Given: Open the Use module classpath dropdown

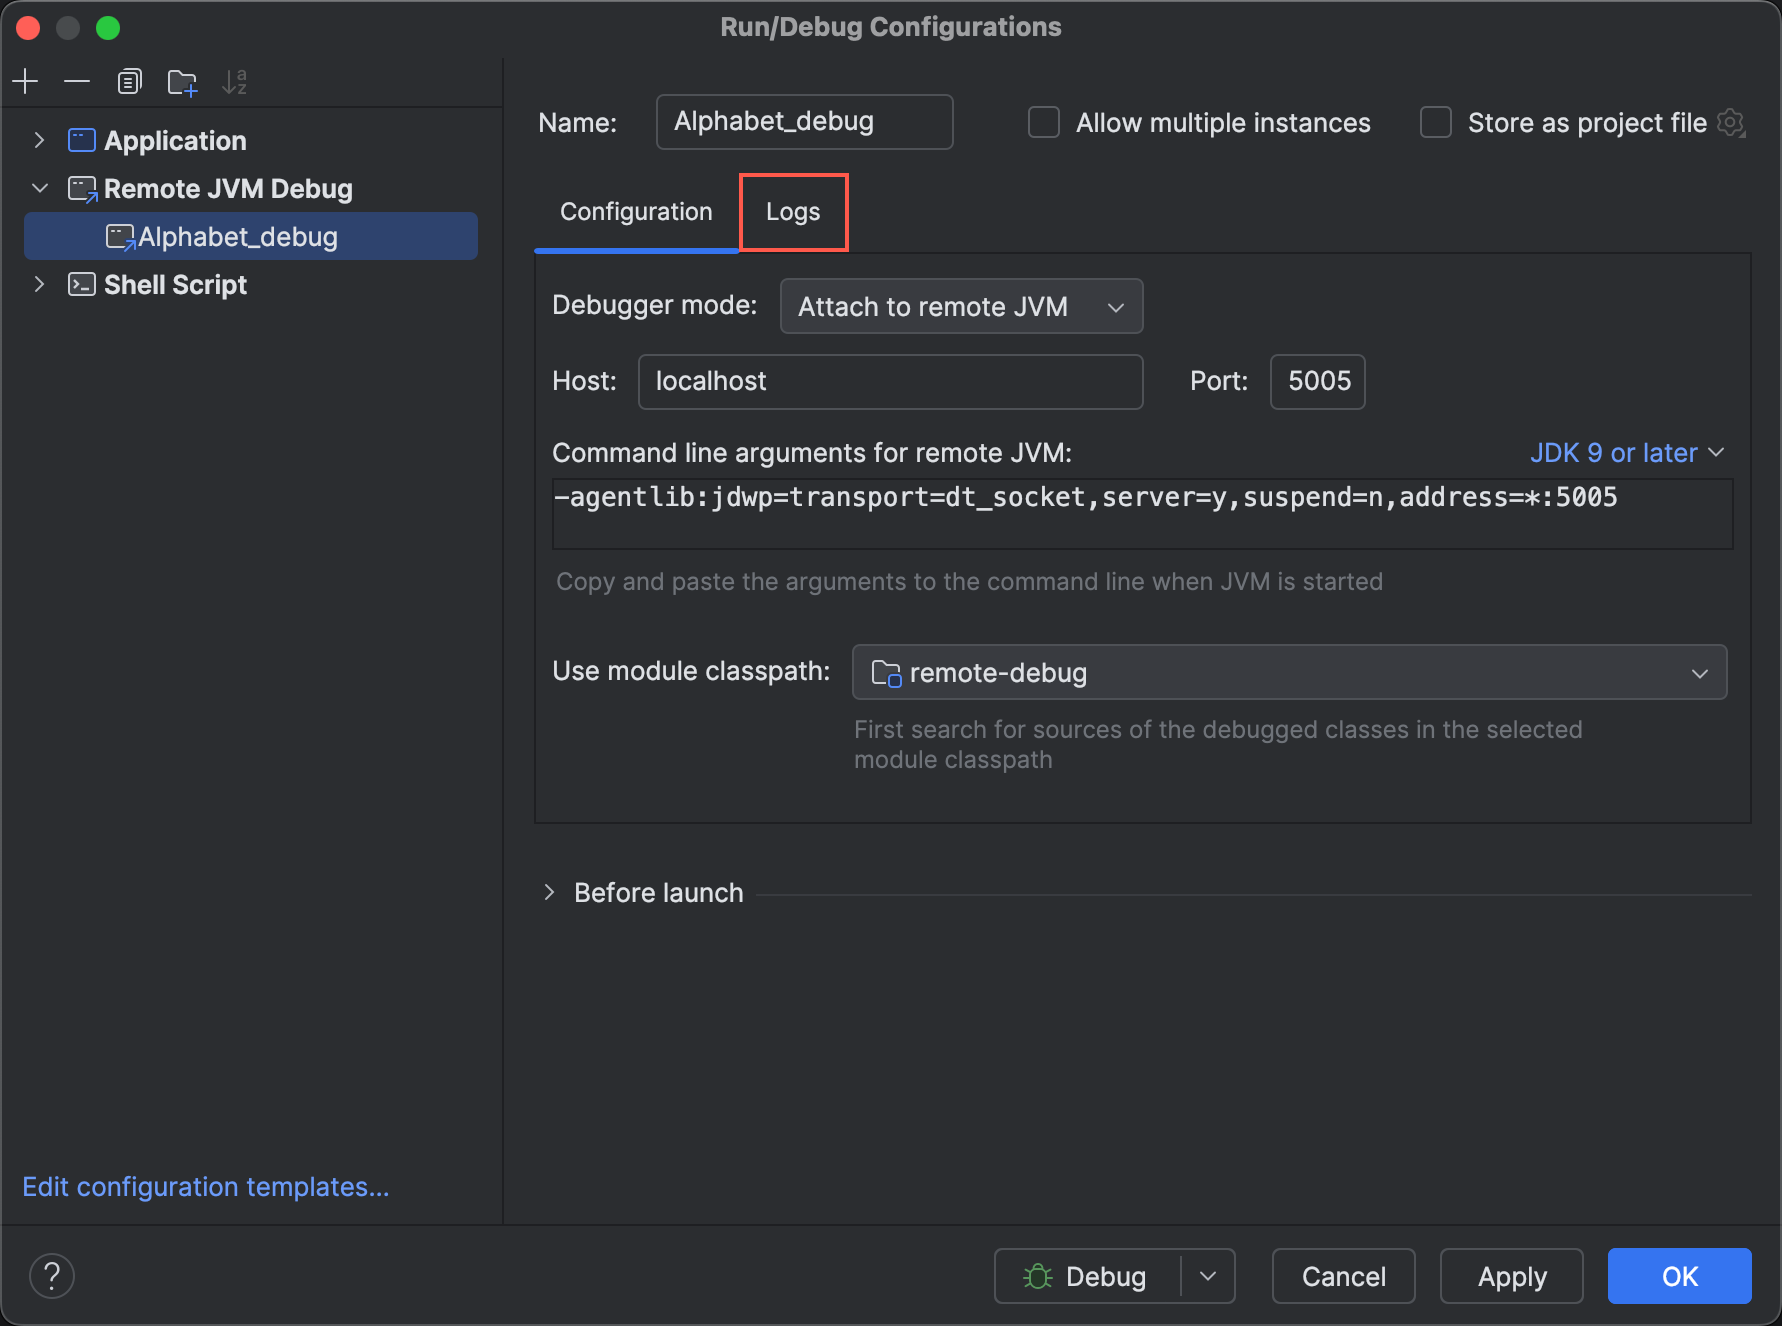Looking at the screenshot, I should 1699,672.
